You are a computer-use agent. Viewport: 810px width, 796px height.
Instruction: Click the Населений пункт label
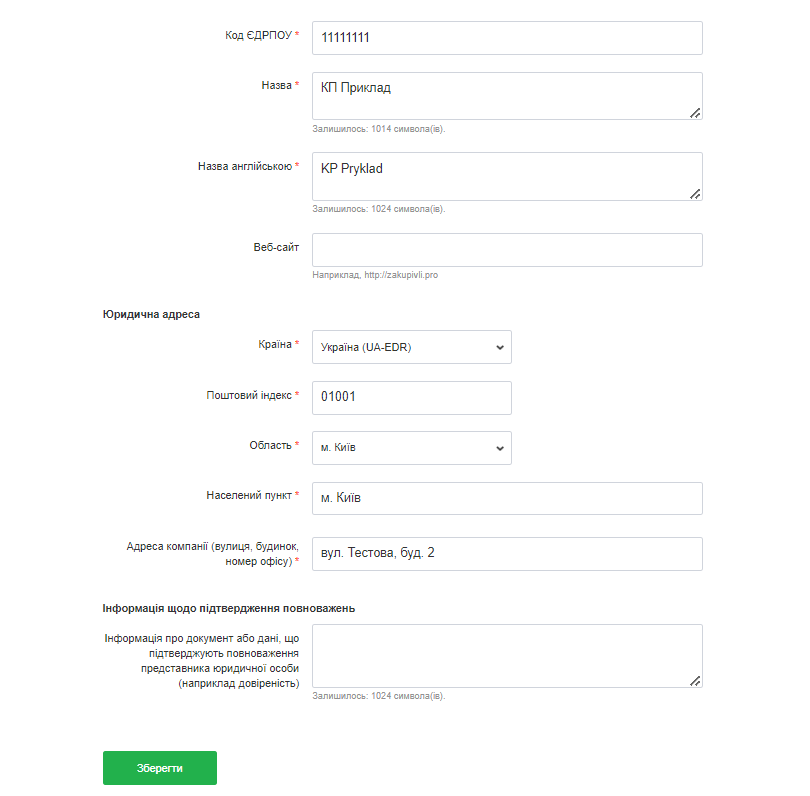click(x=250, y=495)
